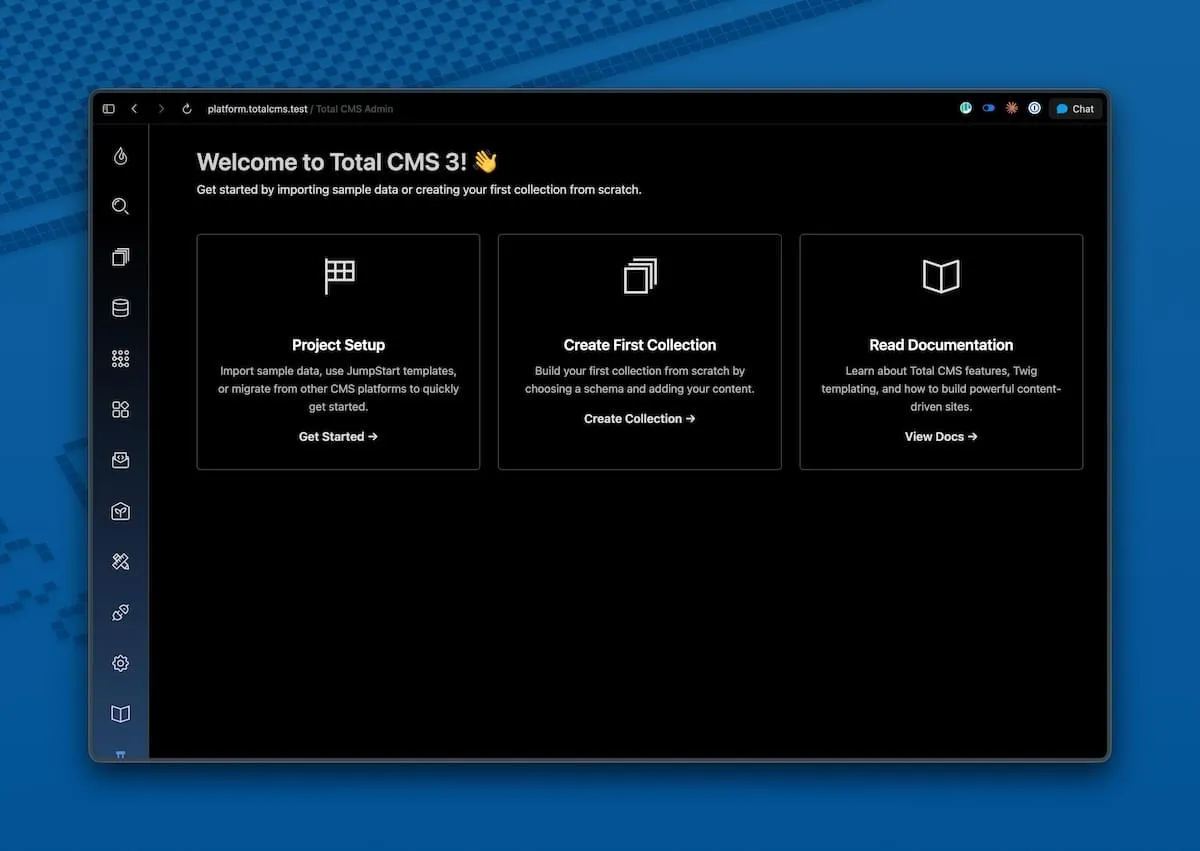Click the Welcome to Total CMS 3! heading

point(347,162)
